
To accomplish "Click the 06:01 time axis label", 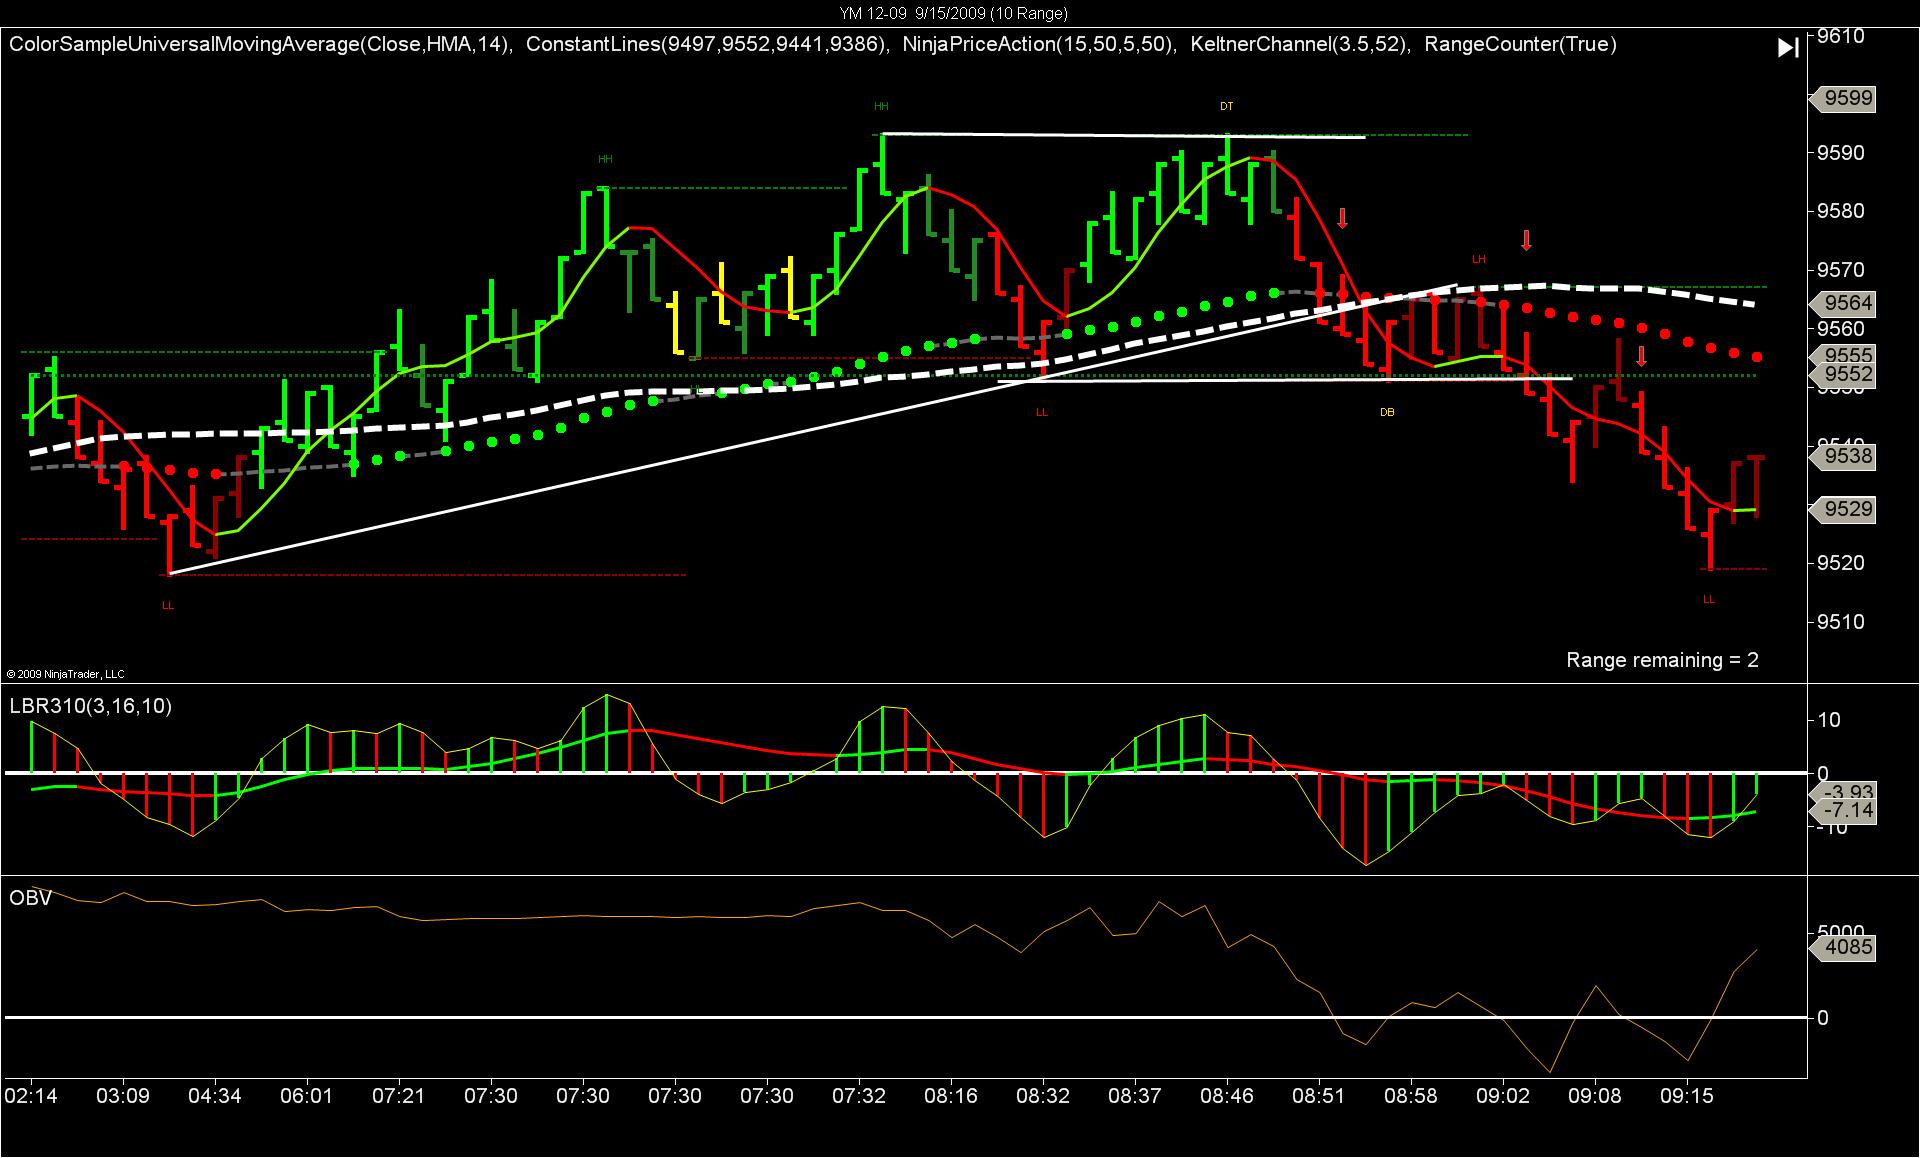I will pos(307,1096).
